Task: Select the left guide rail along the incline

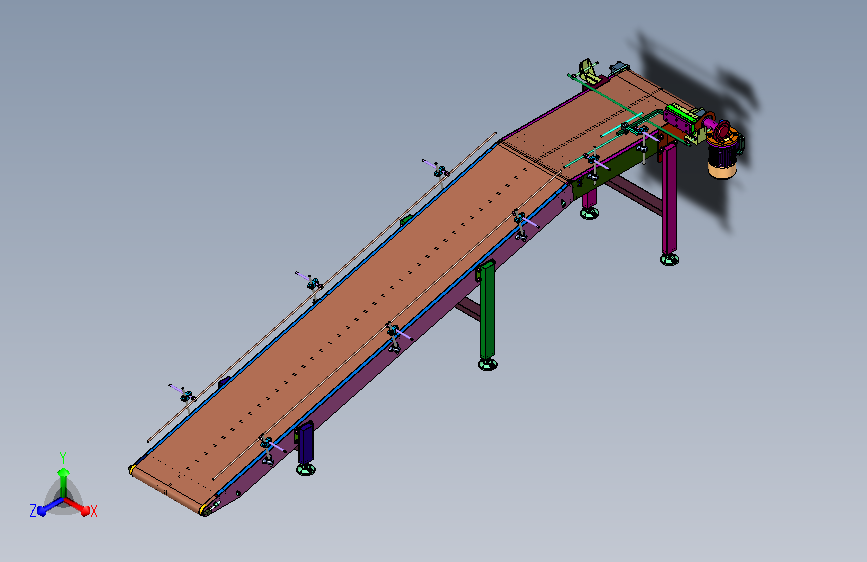Action: (x=322, y=287)
